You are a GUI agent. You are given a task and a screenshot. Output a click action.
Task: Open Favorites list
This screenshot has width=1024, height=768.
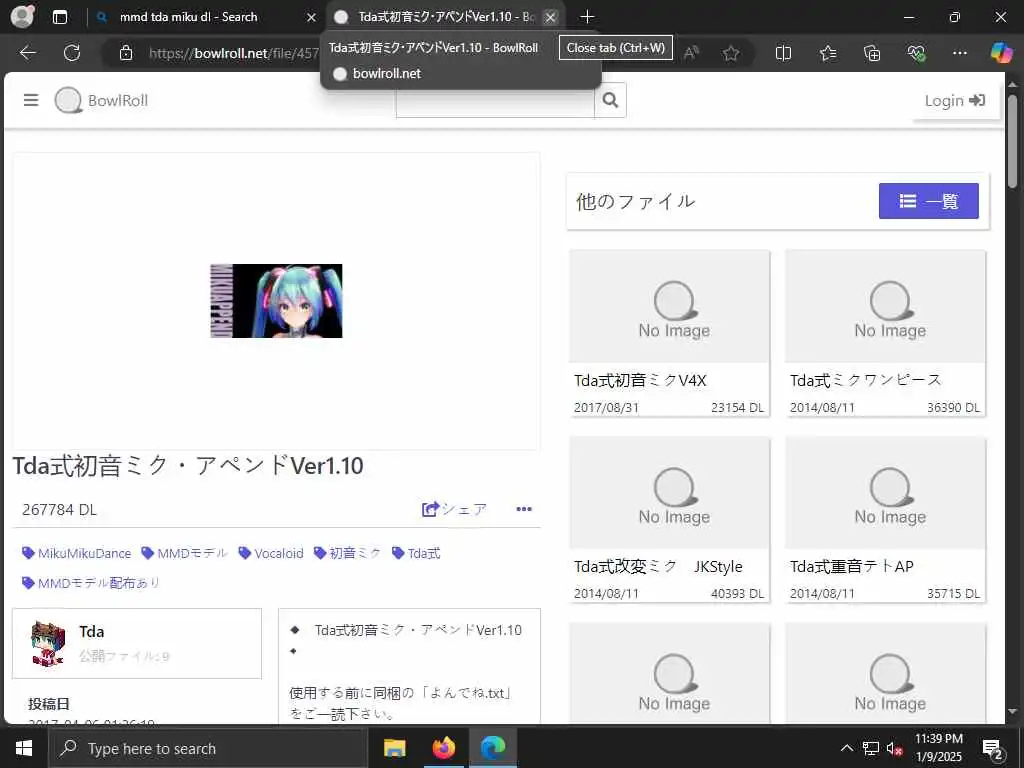[x=828, y=53]
